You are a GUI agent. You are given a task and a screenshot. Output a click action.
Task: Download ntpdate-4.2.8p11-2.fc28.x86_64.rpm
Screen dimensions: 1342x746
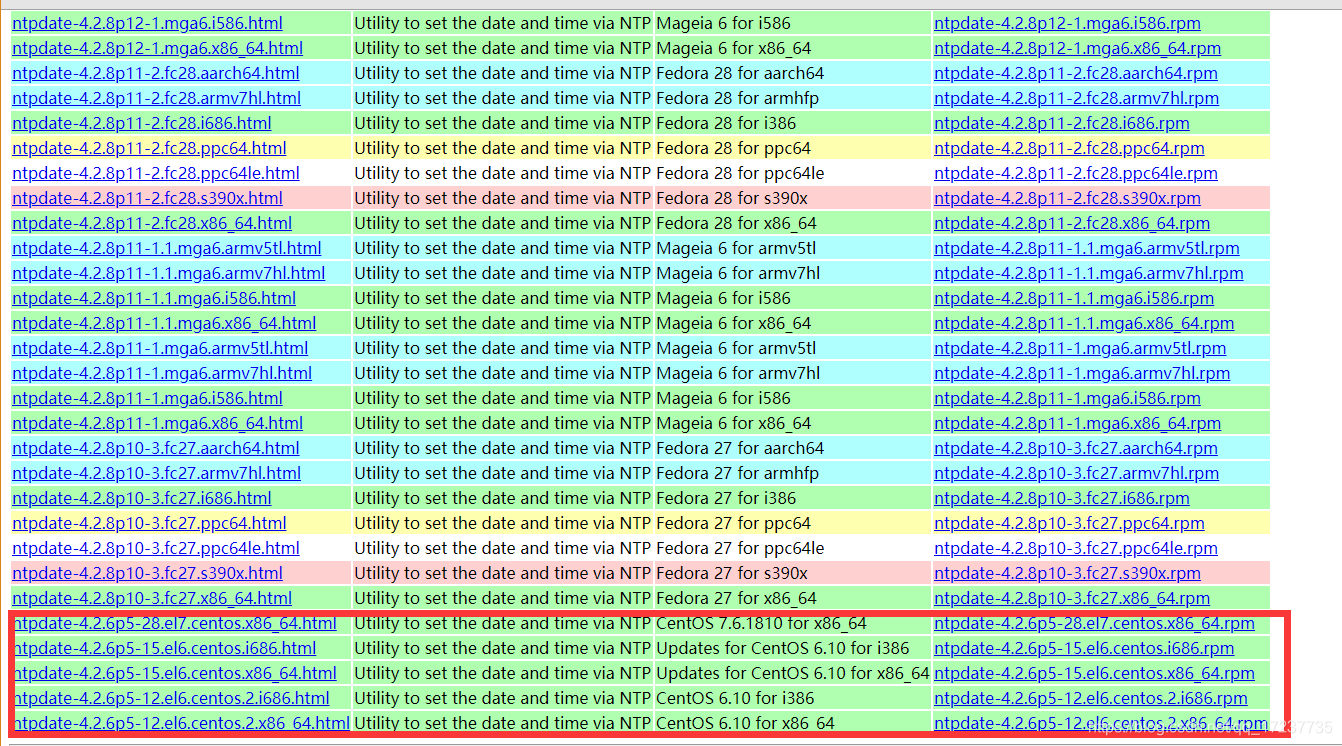[x=1072, y=223]
